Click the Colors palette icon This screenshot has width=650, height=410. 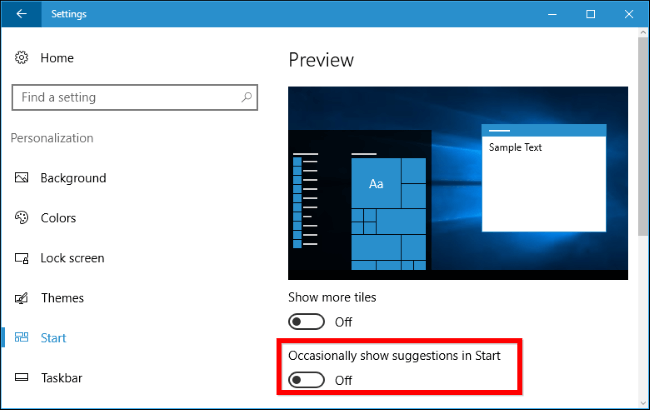(22, 218)
